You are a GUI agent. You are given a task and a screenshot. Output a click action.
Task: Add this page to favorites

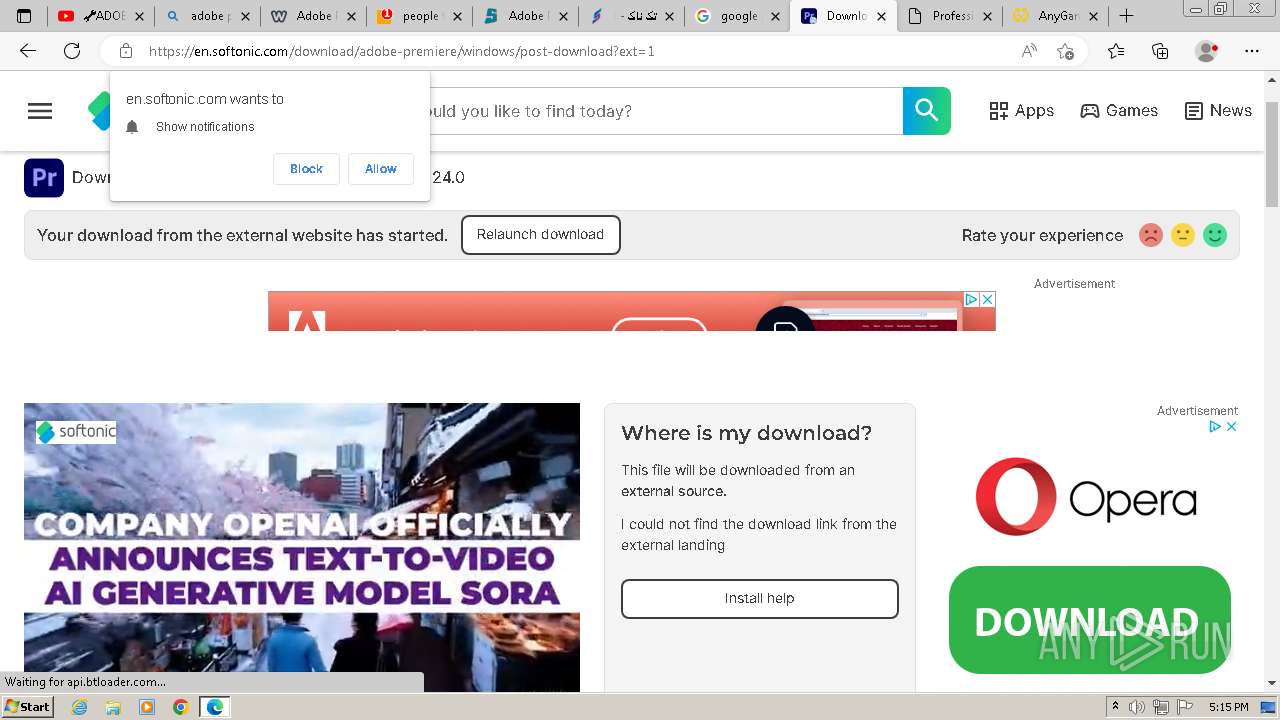pyautogui.click(x=1065, y=51)
